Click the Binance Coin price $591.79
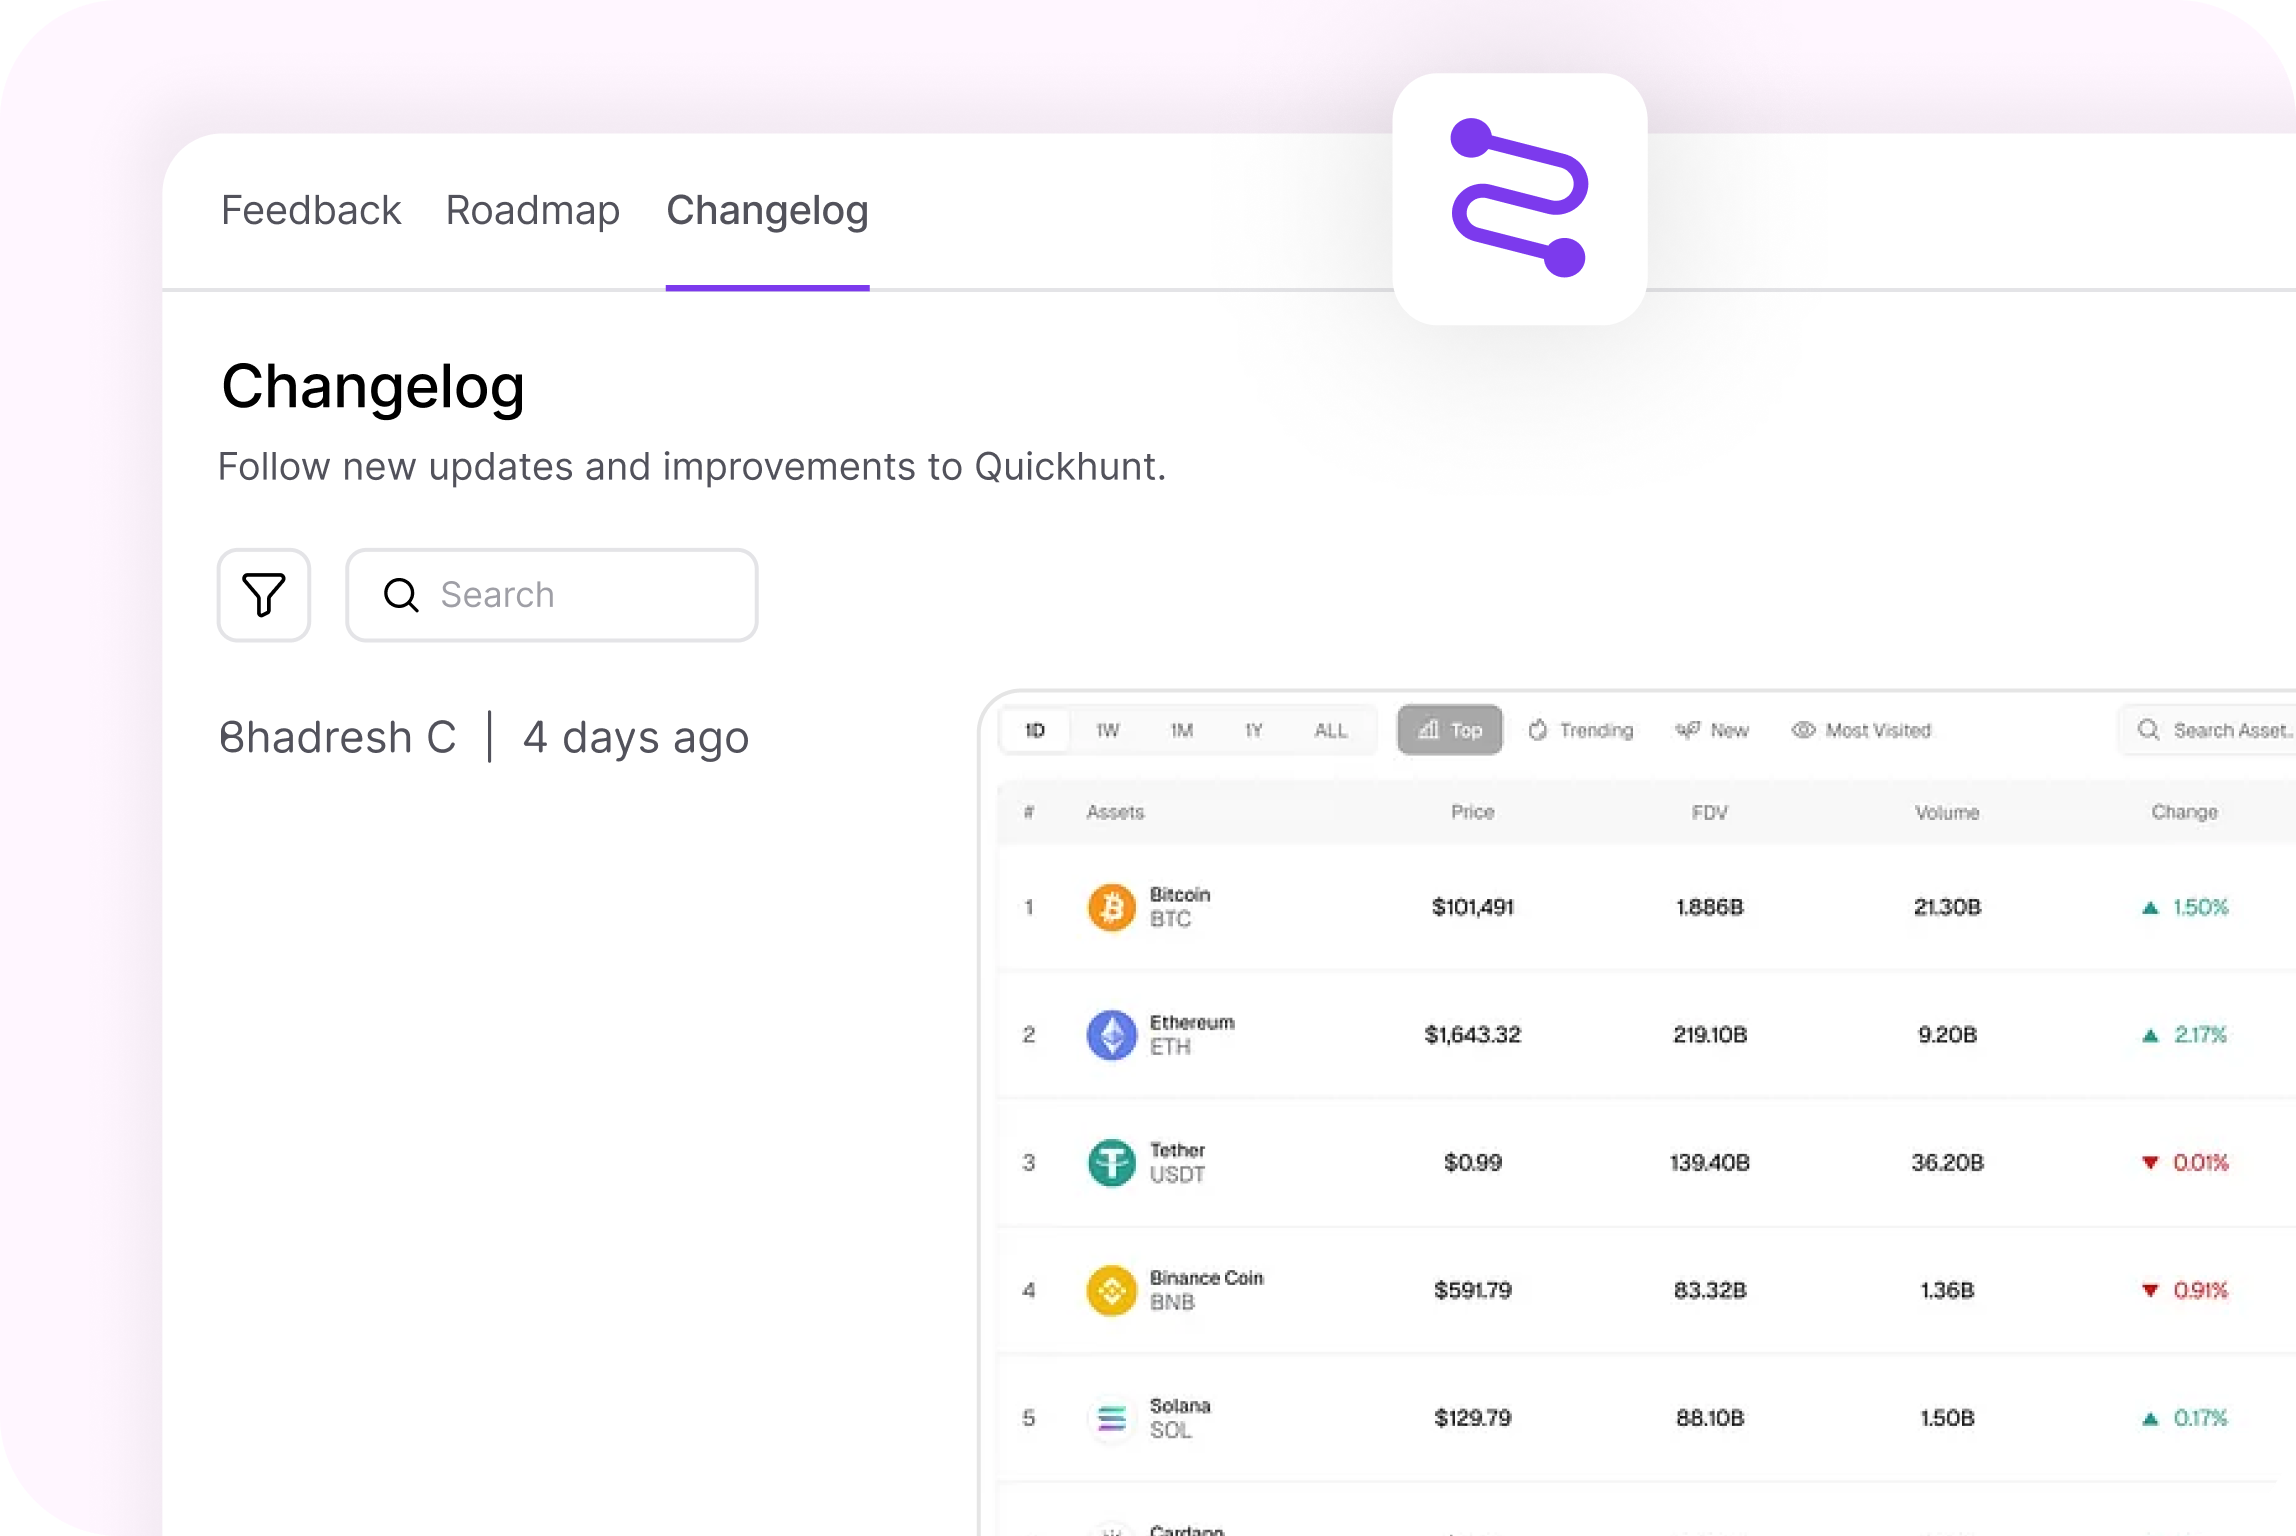The width and height of the screenshot is (2296, 1536). [x=1473, y=1291]
